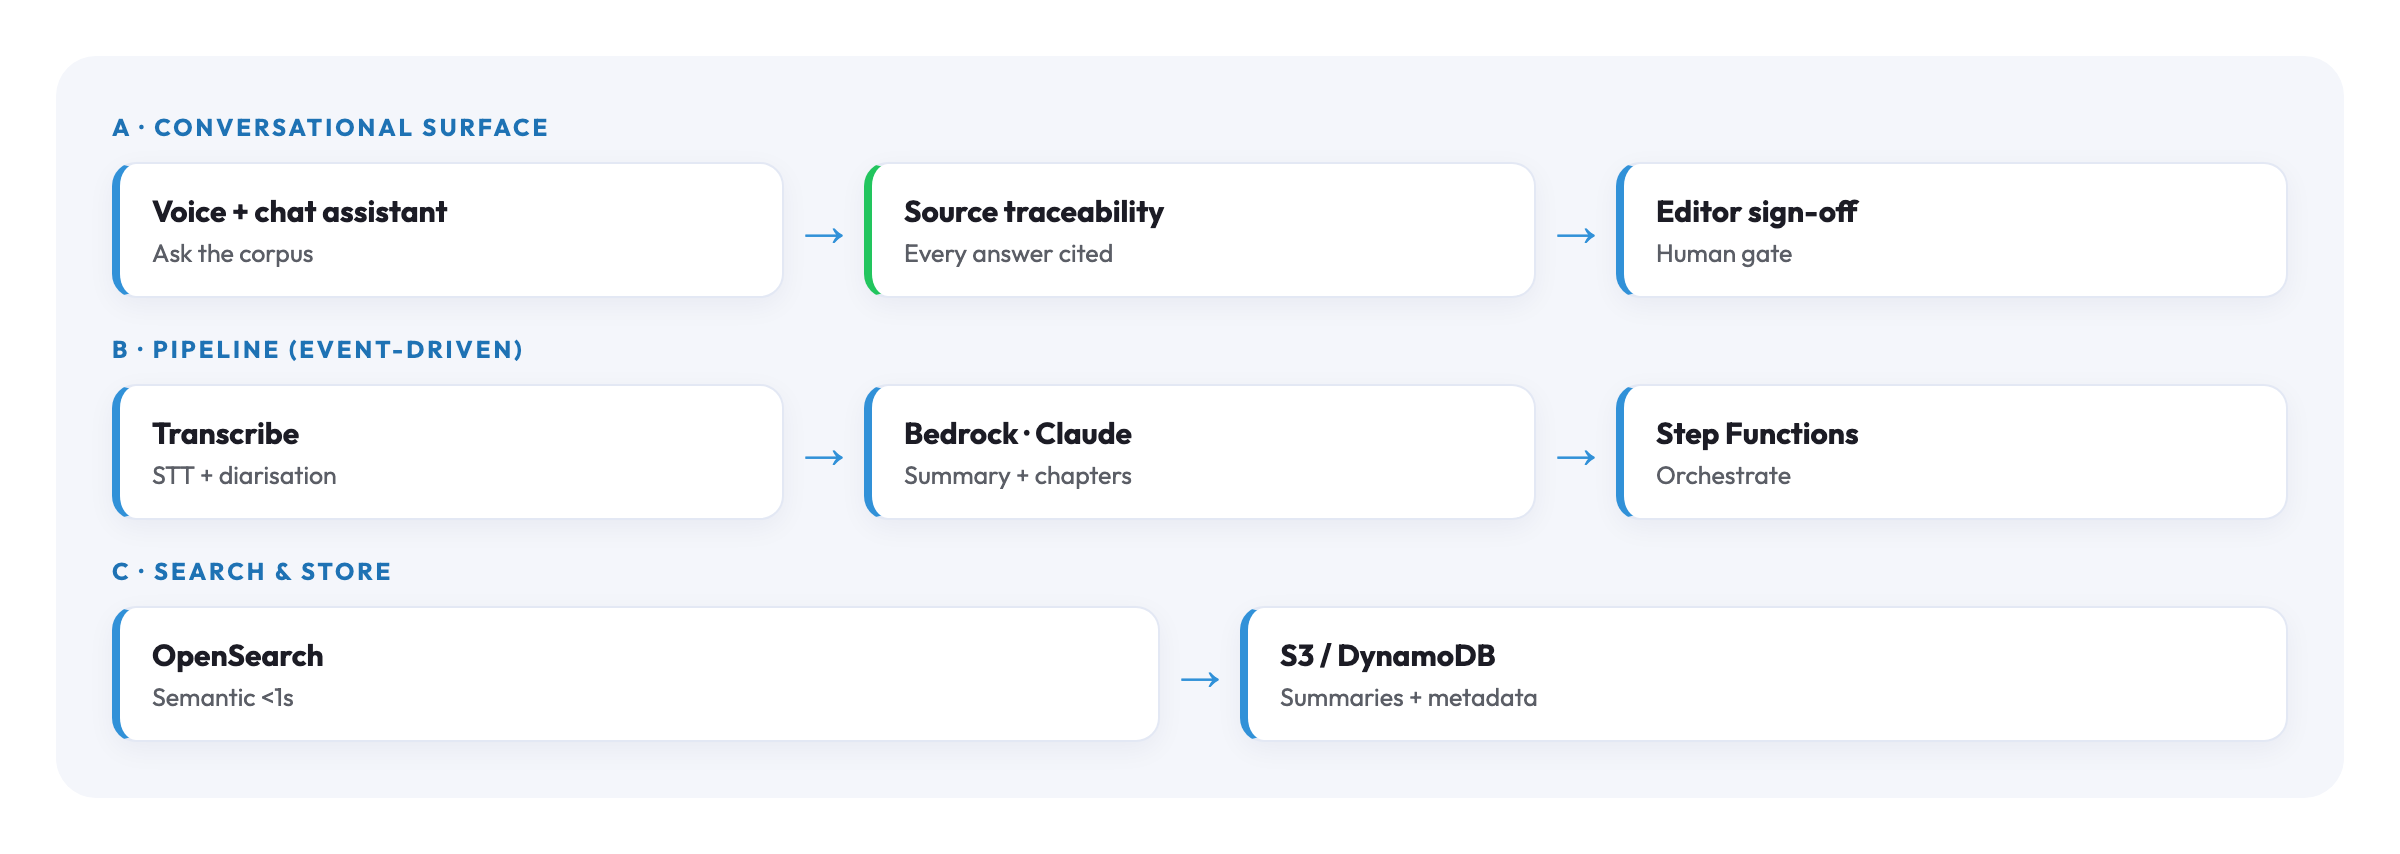The image size is (2400, 854).
Task: Click the A · Conversational Surface heading
Action: point(330,128)
